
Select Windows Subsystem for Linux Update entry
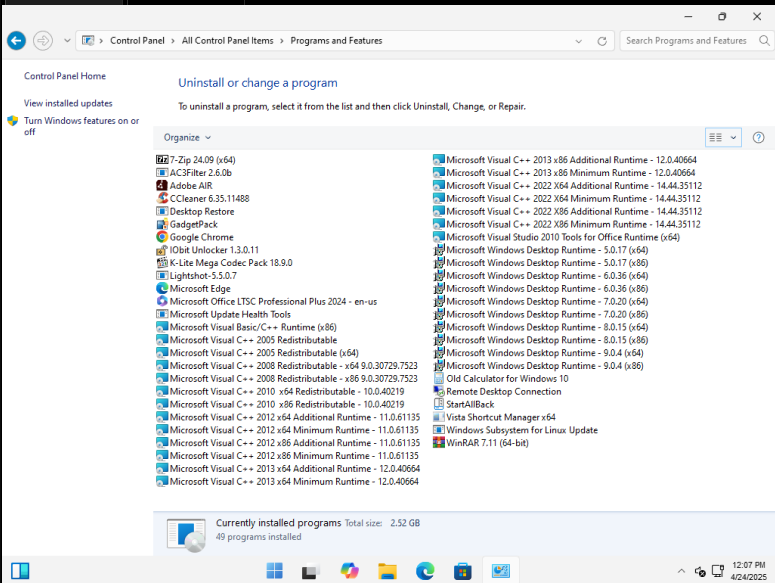[x=516, y=429]
